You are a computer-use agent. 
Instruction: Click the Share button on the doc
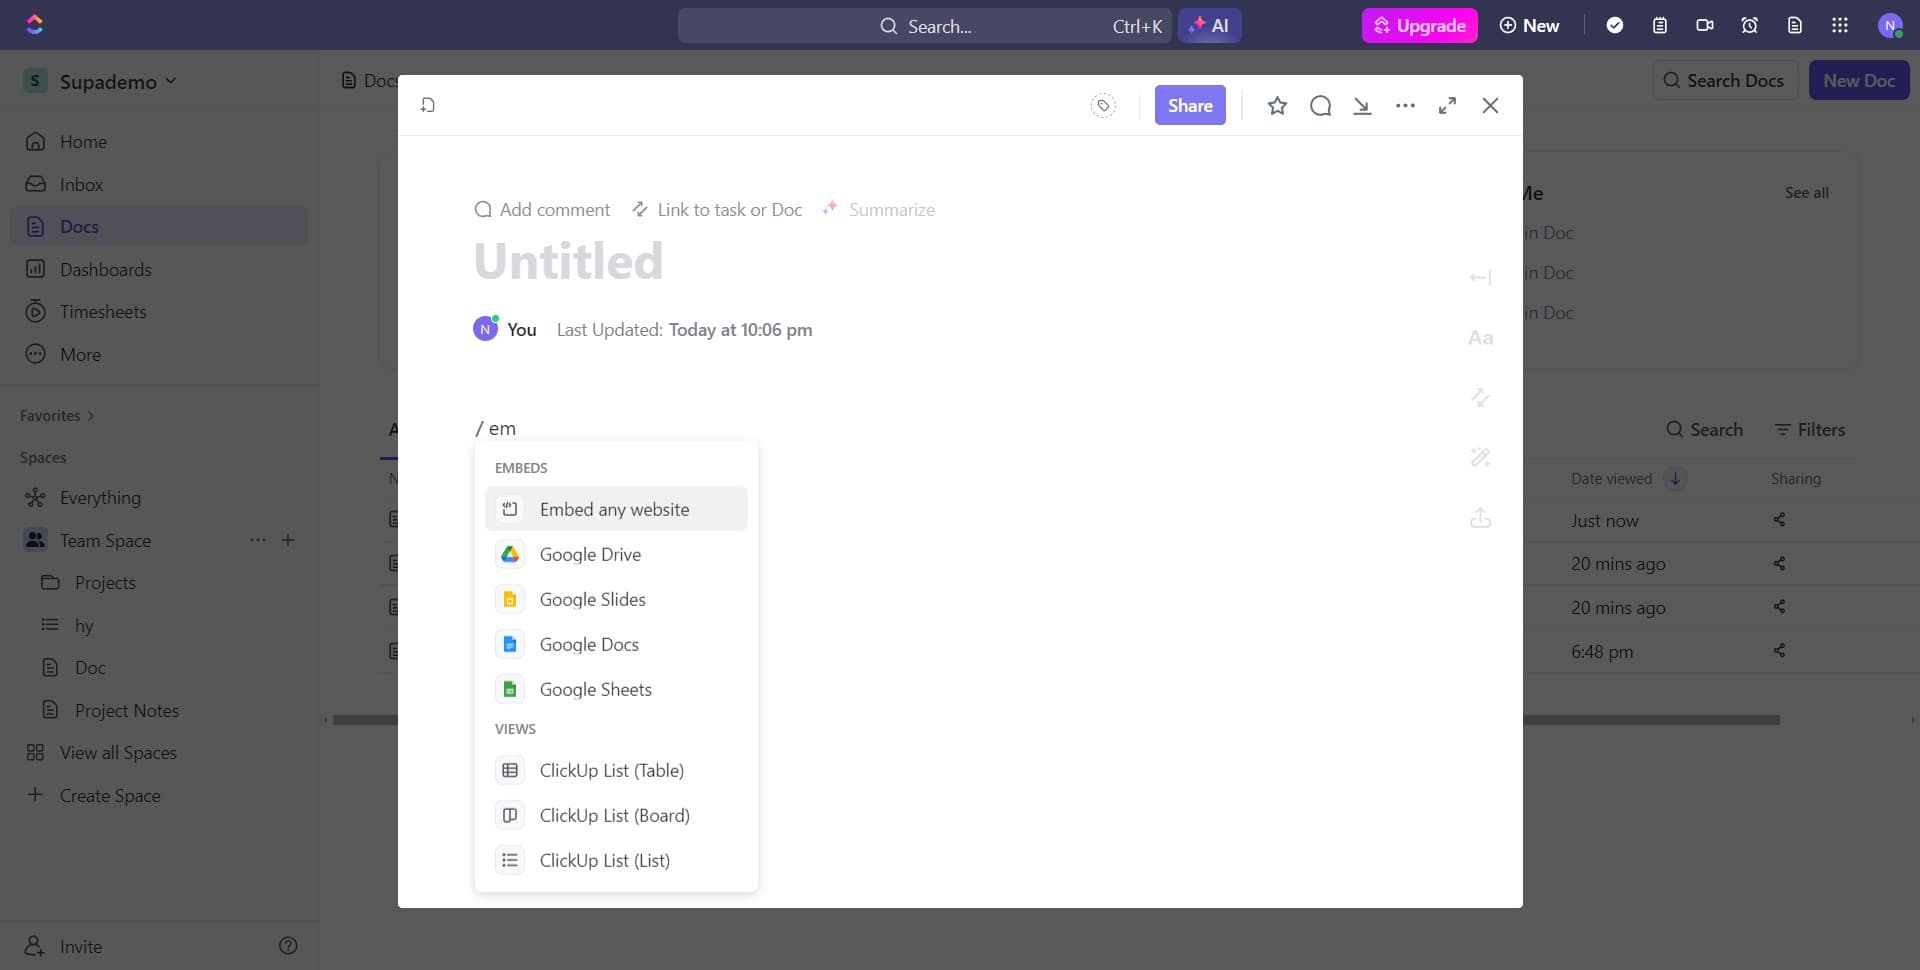[x=1189, y=105]
